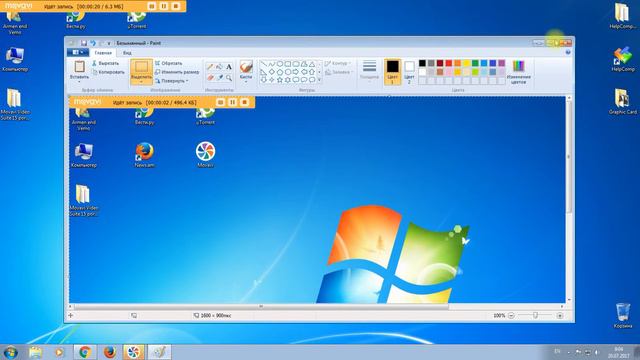The width and height of the screenshot is (640, 360).
Task: Choose the Line shape in shapes gallery
Action: pos(264,64)
